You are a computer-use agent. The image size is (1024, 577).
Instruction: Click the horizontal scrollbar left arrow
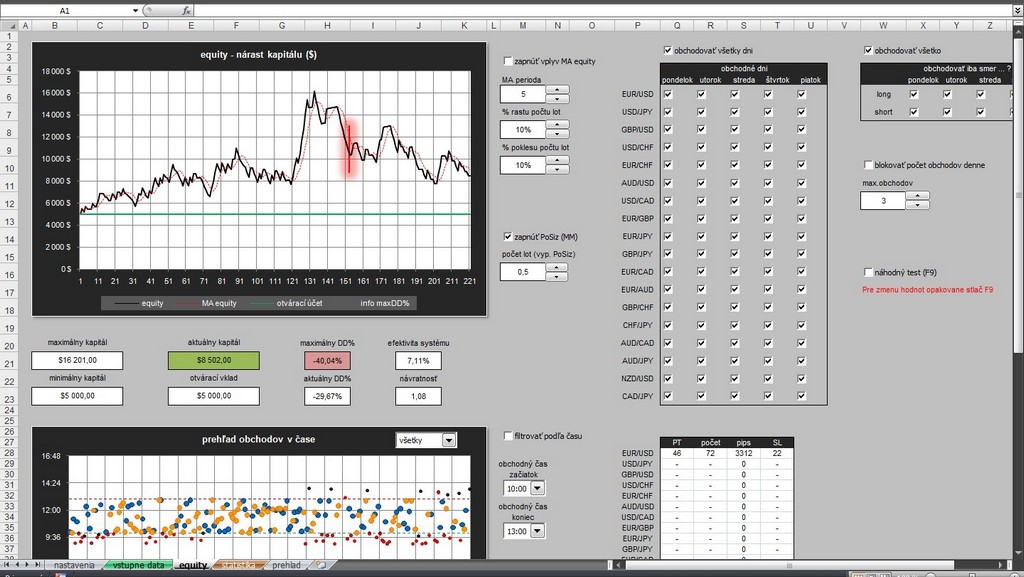point(618,565)
